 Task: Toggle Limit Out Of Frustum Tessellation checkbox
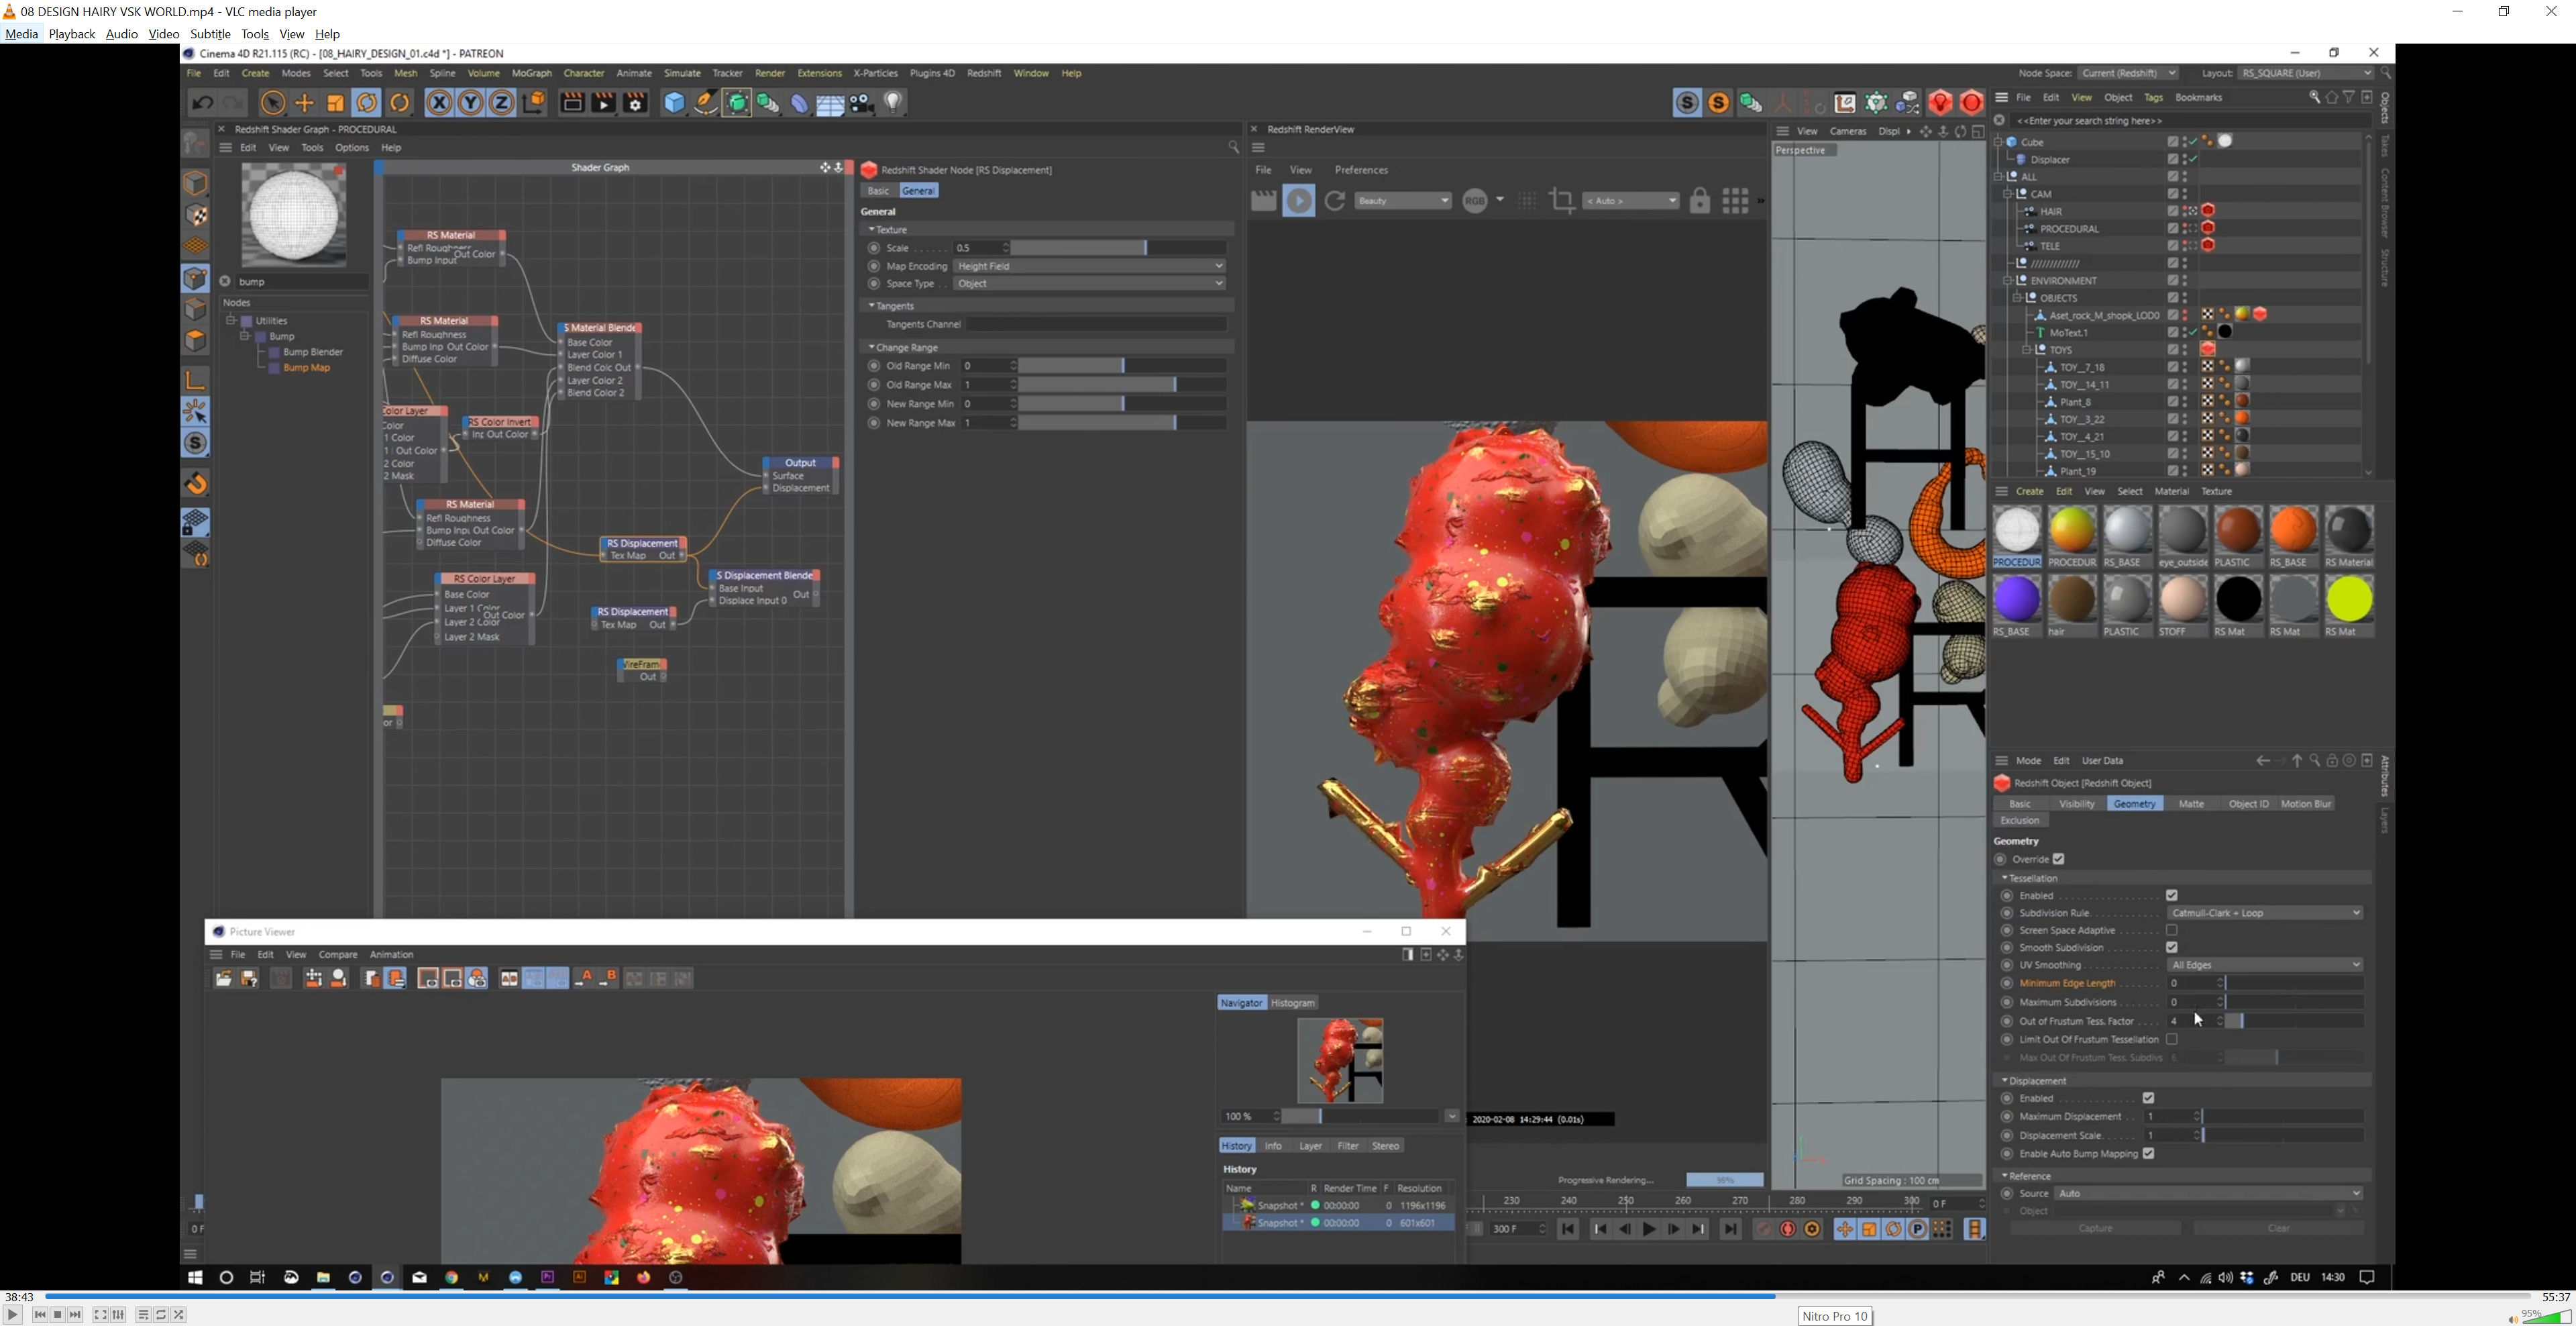(2172, 1039)
